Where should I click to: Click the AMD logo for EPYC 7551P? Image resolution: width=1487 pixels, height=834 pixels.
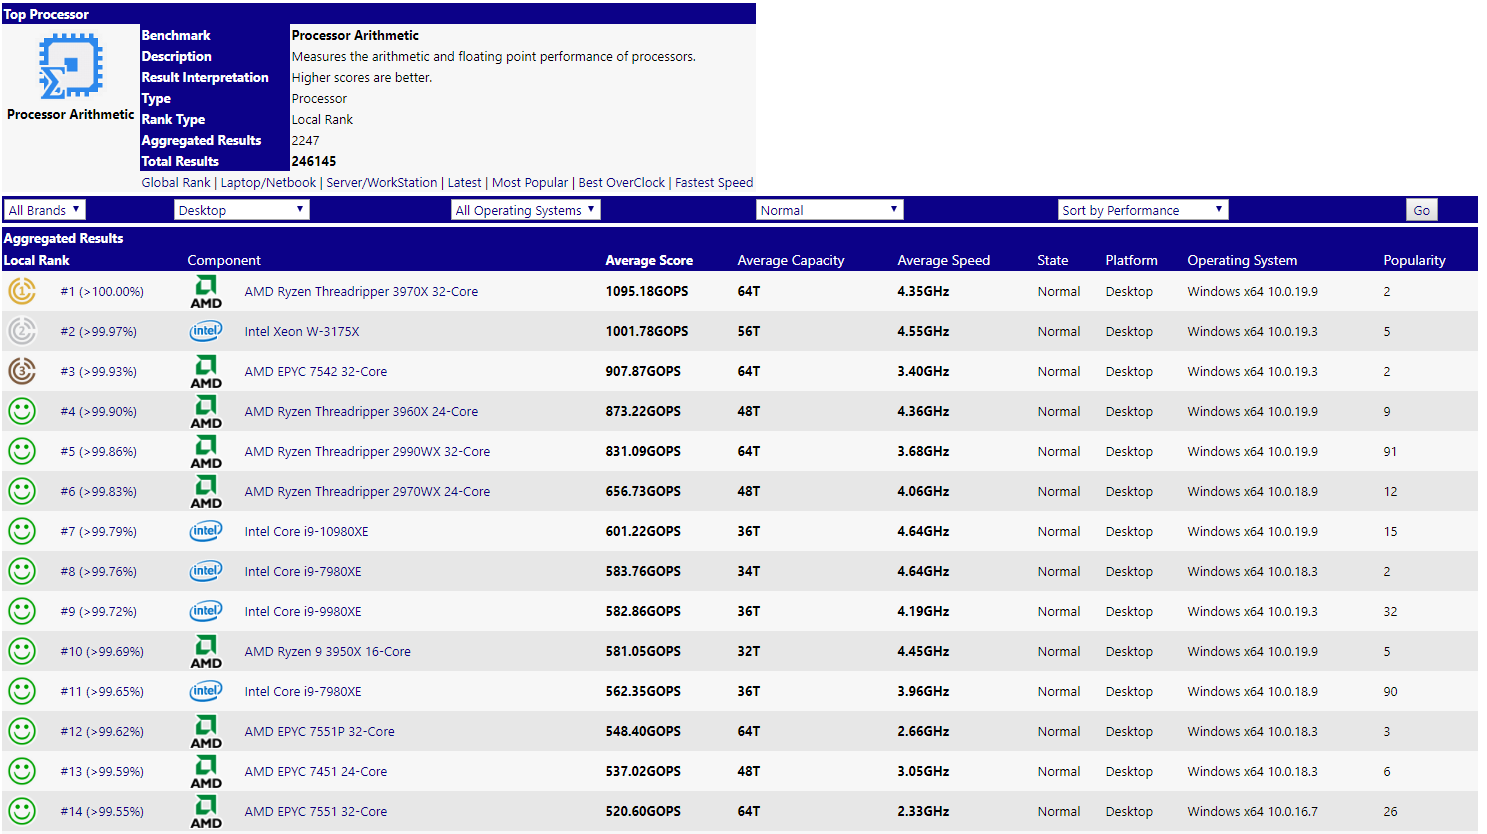click(206, 731)
